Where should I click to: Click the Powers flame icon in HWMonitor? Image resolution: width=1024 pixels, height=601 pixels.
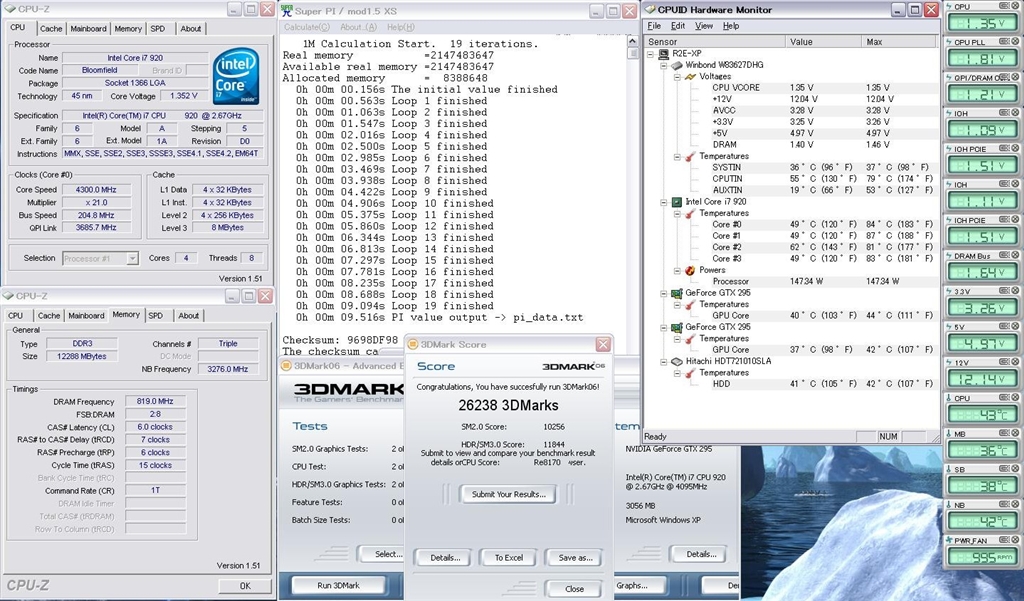click(x=690, y=270)
